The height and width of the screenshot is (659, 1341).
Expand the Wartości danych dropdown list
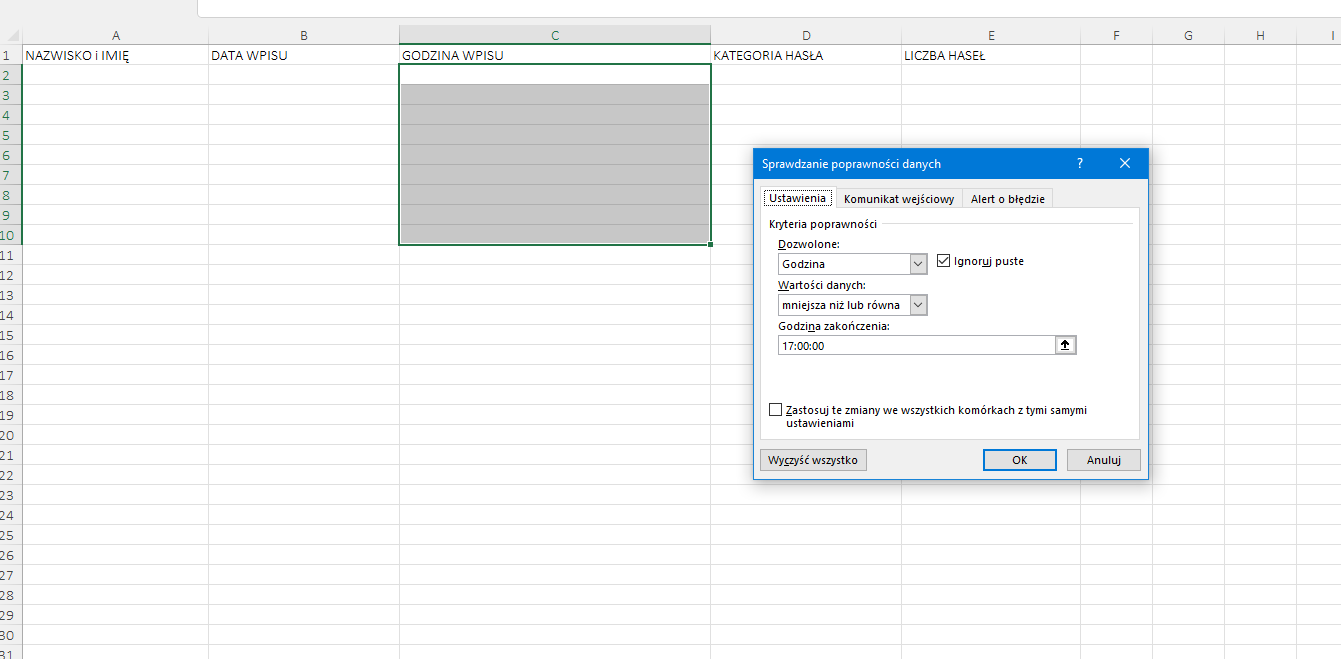pyautogui.click(x=919, y=305)
